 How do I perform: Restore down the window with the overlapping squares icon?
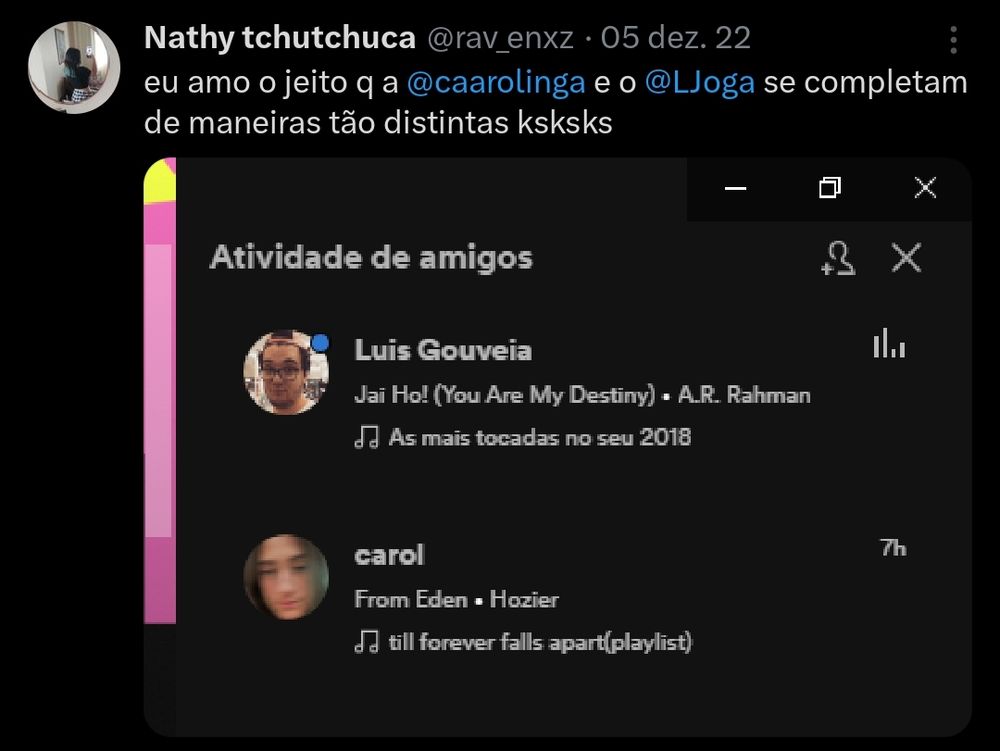(x=830, y=187)
